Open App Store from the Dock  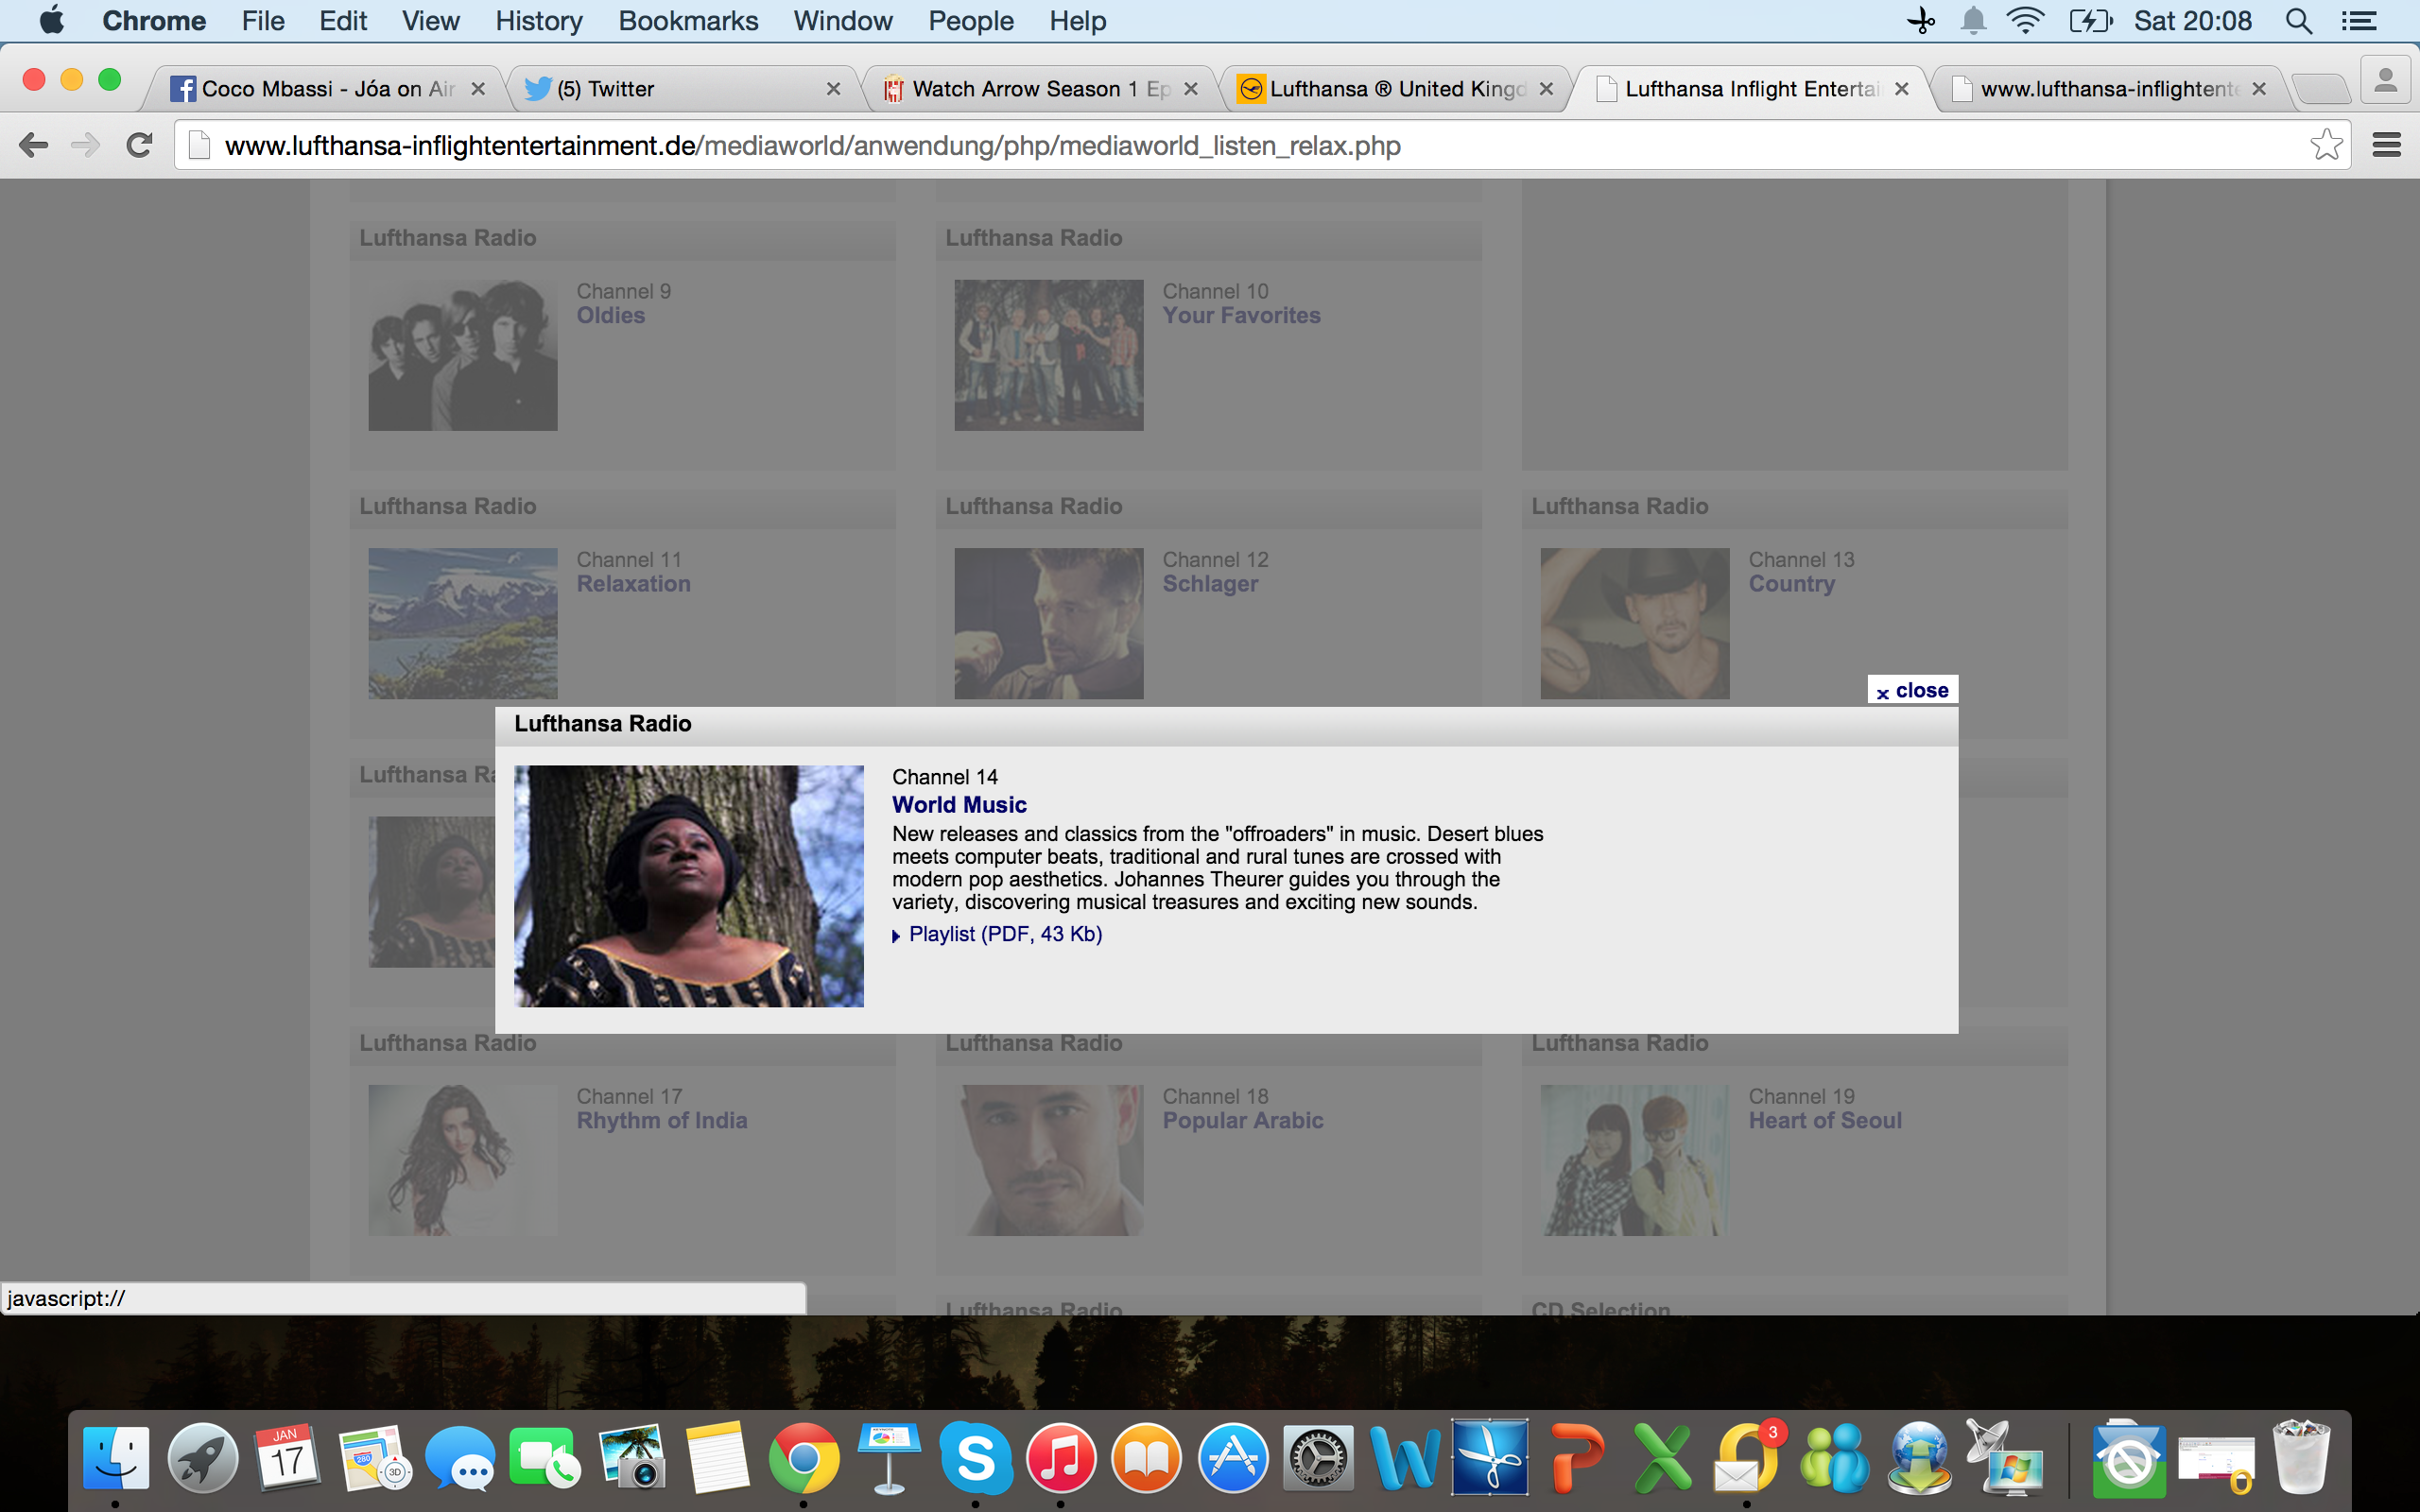[1232, 1457]
